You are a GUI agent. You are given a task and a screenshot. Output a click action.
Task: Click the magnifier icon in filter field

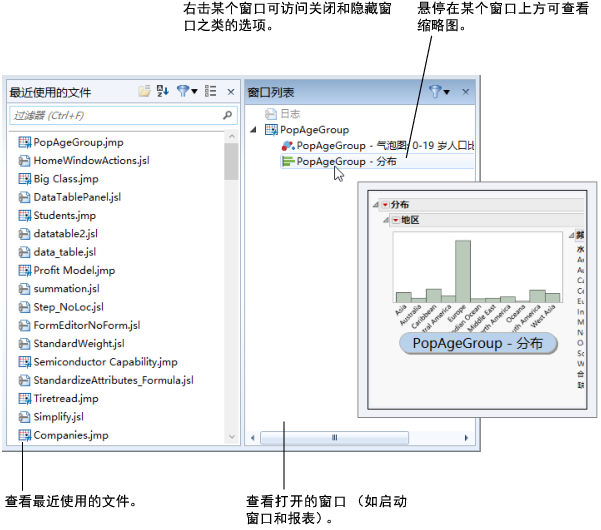click(x=227, y=115)
